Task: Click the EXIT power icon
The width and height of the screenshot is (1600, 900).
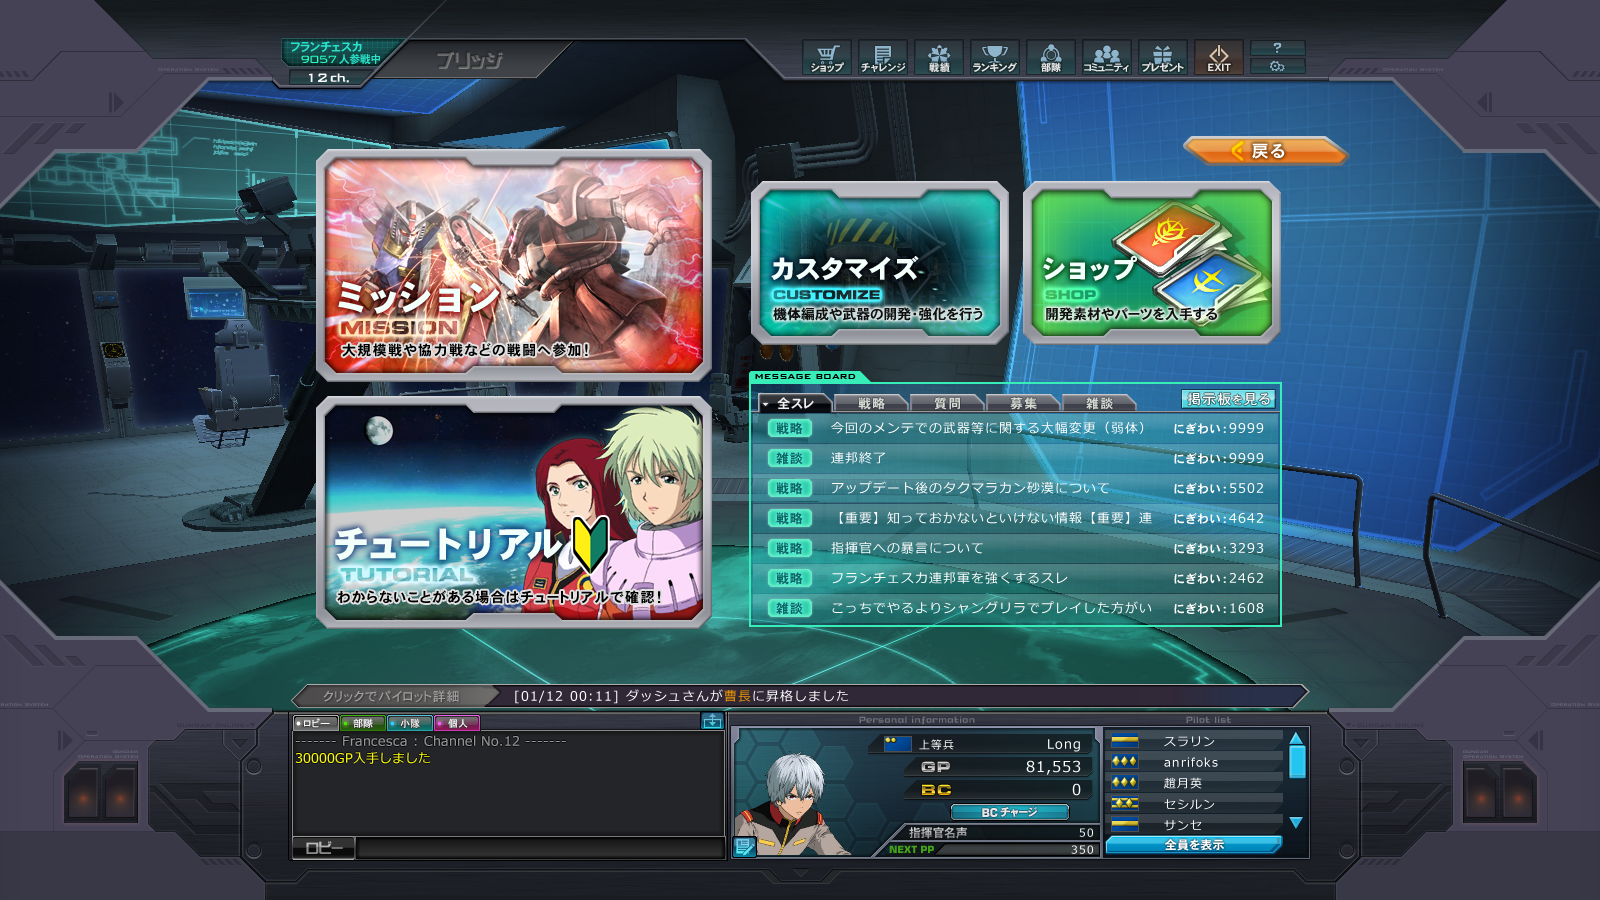Action: tap(1218, 57)
